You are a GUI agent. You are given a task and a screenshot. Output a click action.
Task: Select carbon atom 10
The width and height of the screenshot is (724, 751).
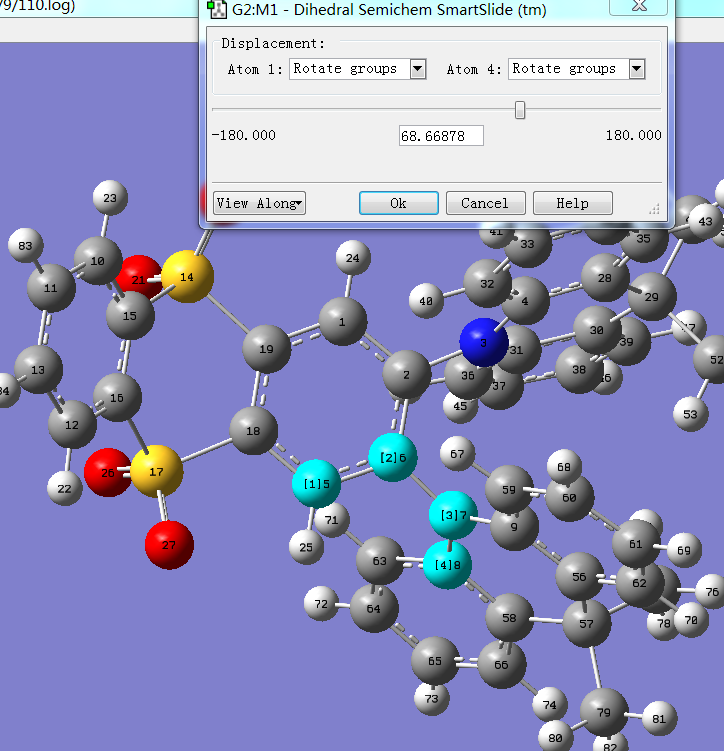[x=98, y=261]
